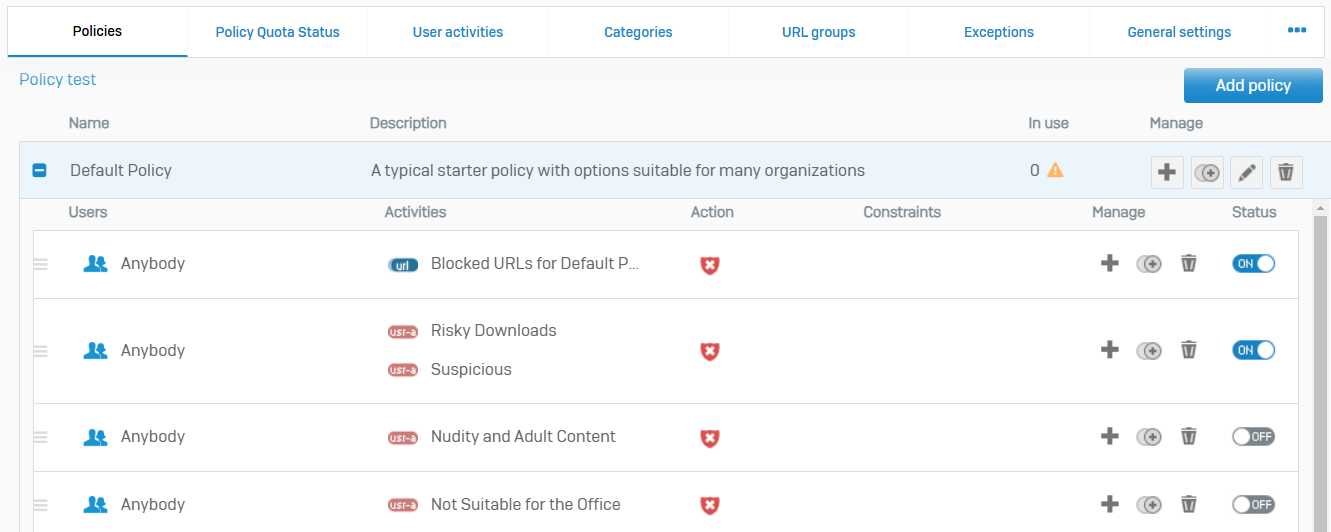Viewport: 1331px width, 532px height.
Task: Delete Default Policy using trash icon
Action: tap(1286, 172)
